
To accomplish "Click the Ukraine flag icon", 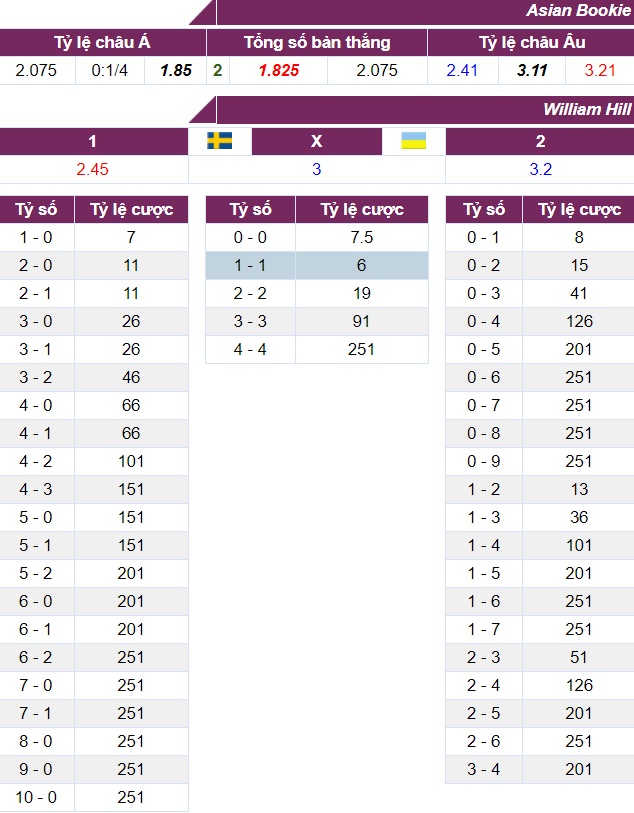I will point(414,141).
